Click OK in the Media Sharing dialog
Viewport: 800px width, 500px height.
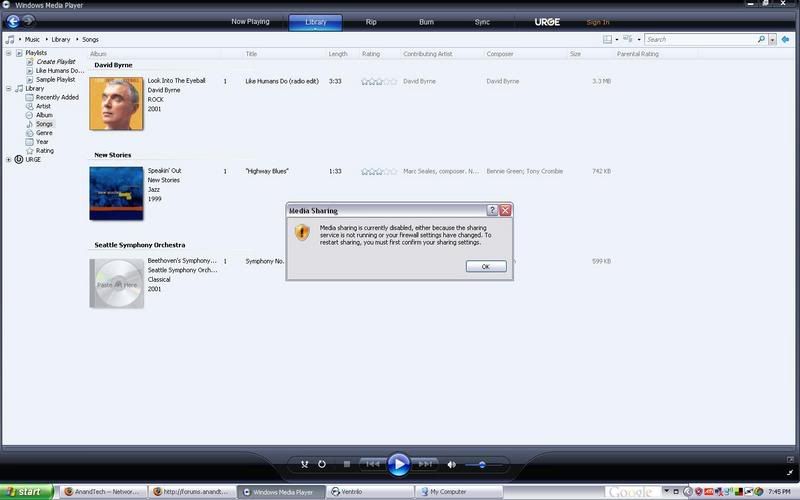tap(486, 266)
